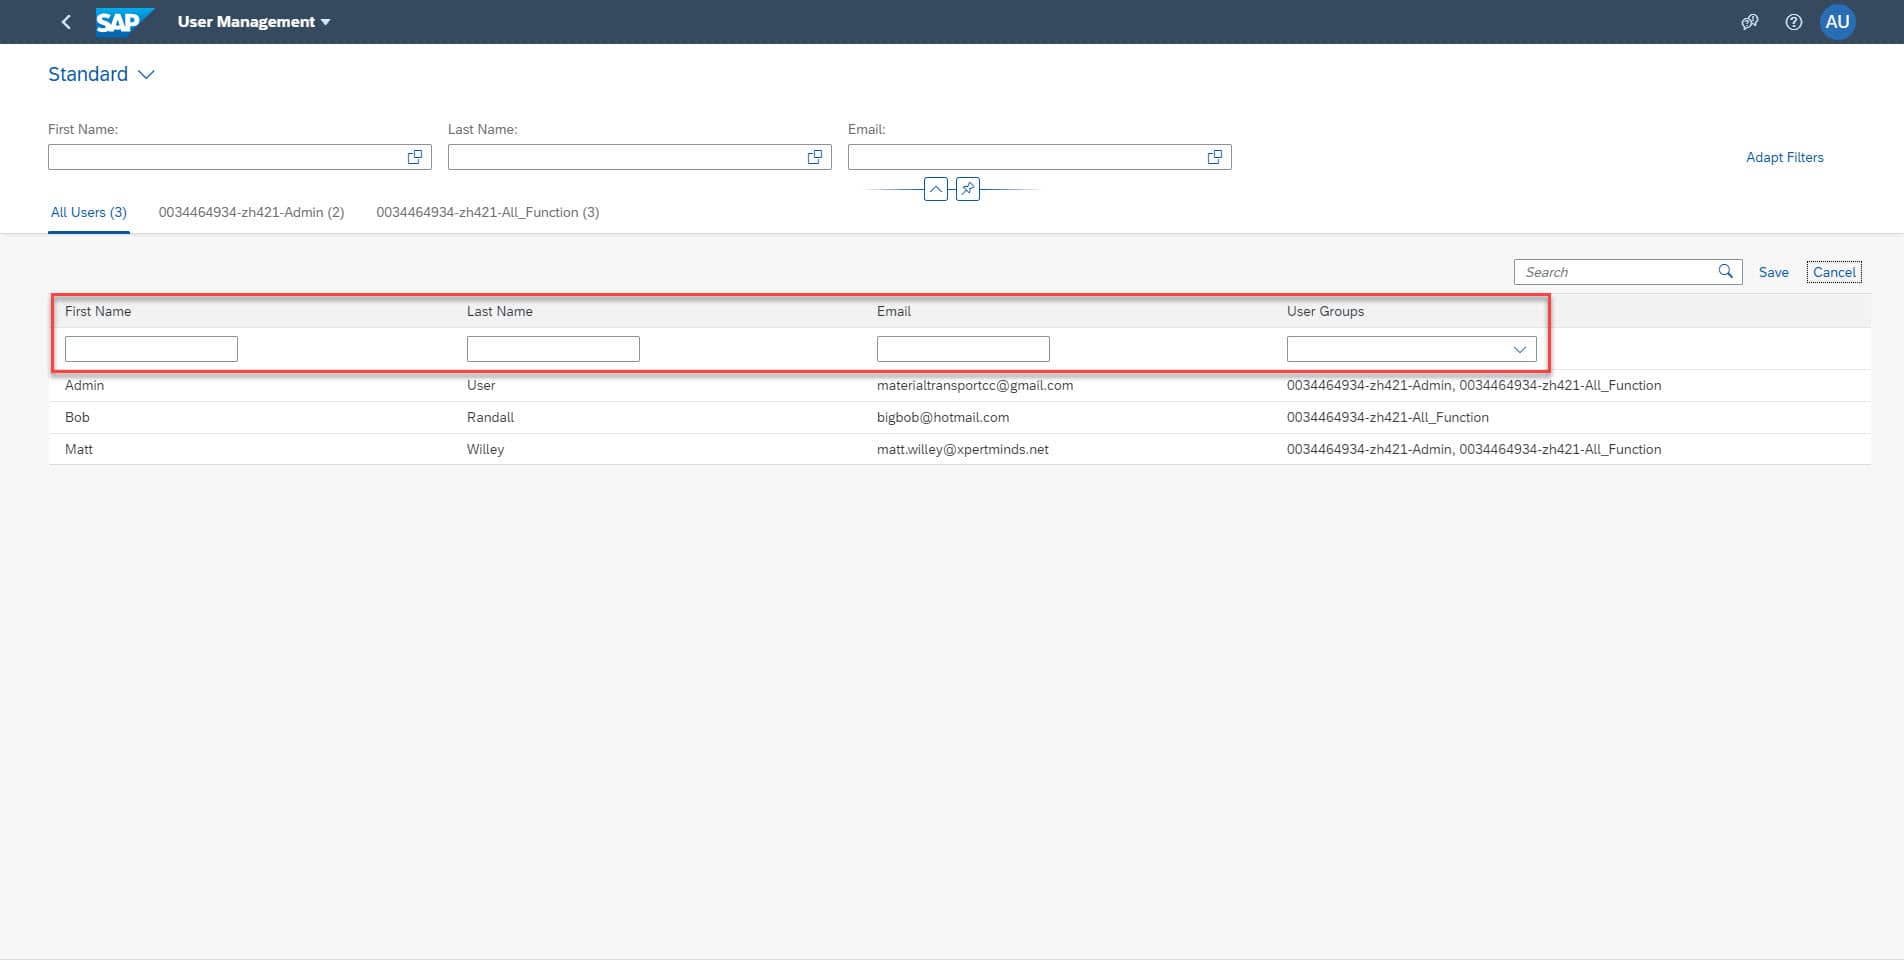Image resolution: width=1904 pixels, height=960 pixels.
Task: Click Matt Willey's user groups cell
Action: 1474,449
